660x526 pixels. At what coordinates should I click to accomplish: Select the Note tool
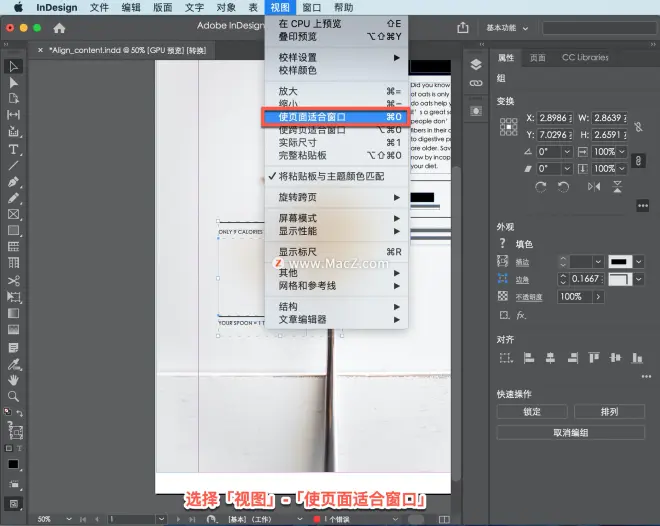click(x=13, y=348)
